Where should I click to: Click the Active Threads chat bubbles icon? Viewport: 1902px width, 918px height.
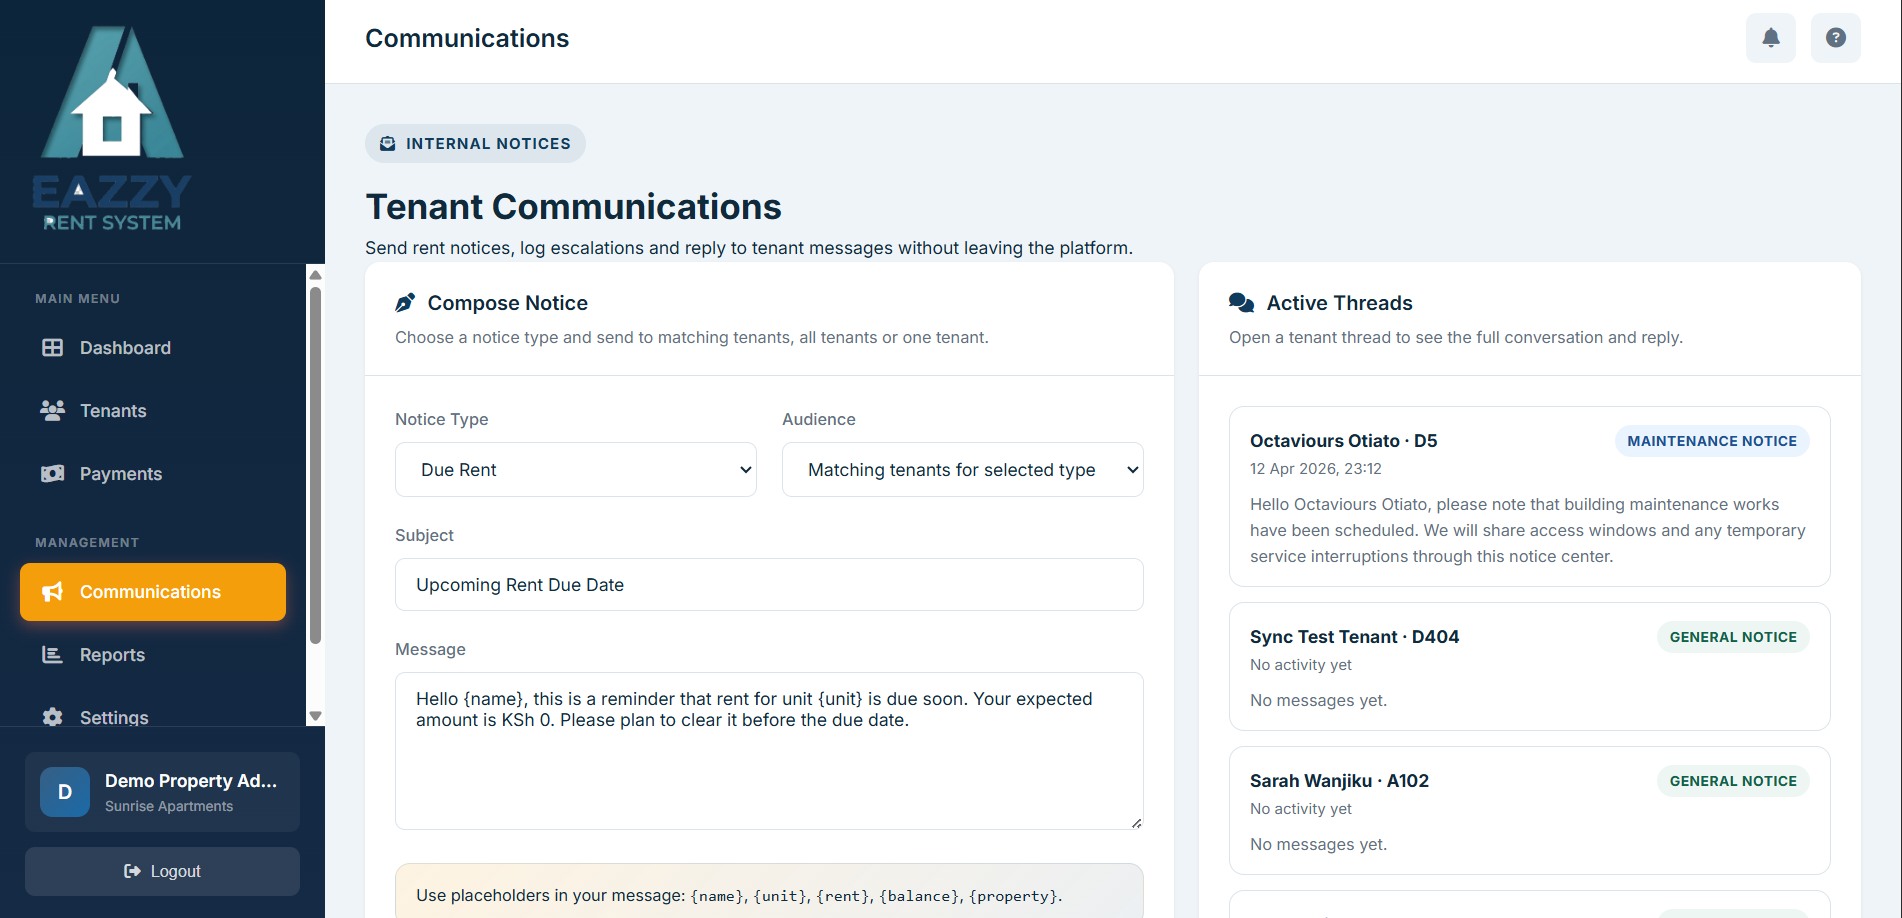click(x=1241, y=303)
